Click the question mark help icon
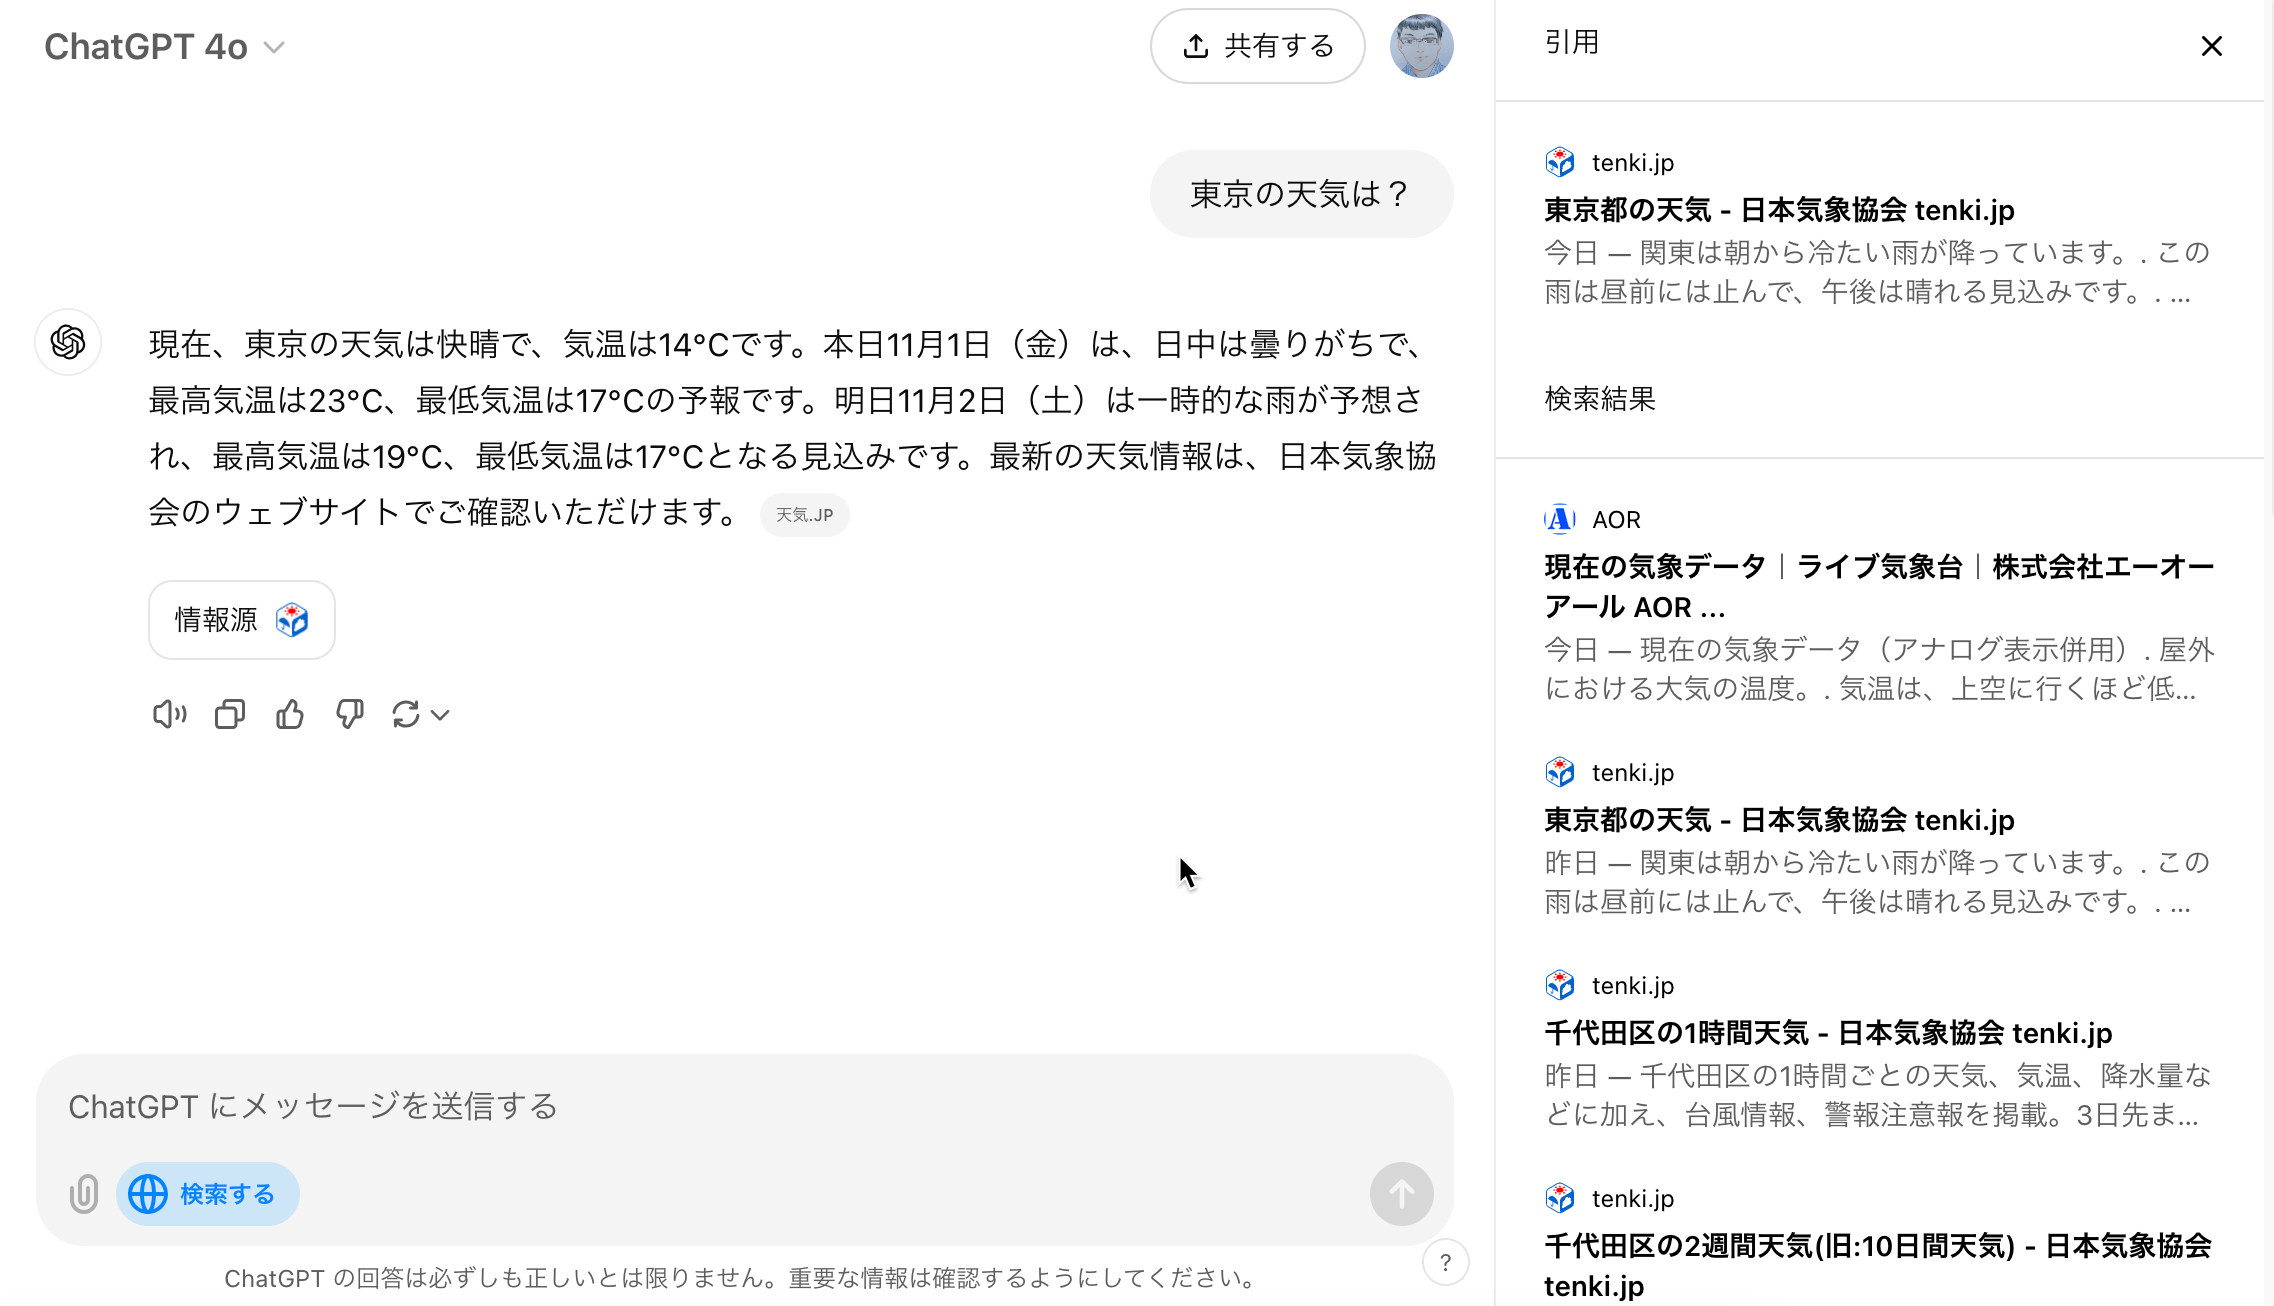The image size is (2274, 1306). (1445, 1263)
